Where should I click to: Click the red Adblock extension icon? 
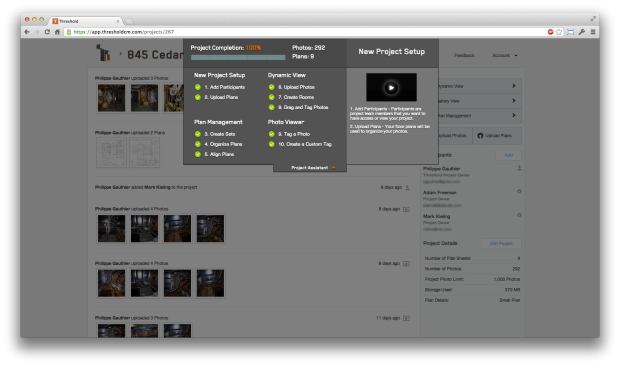pos(550,32)
